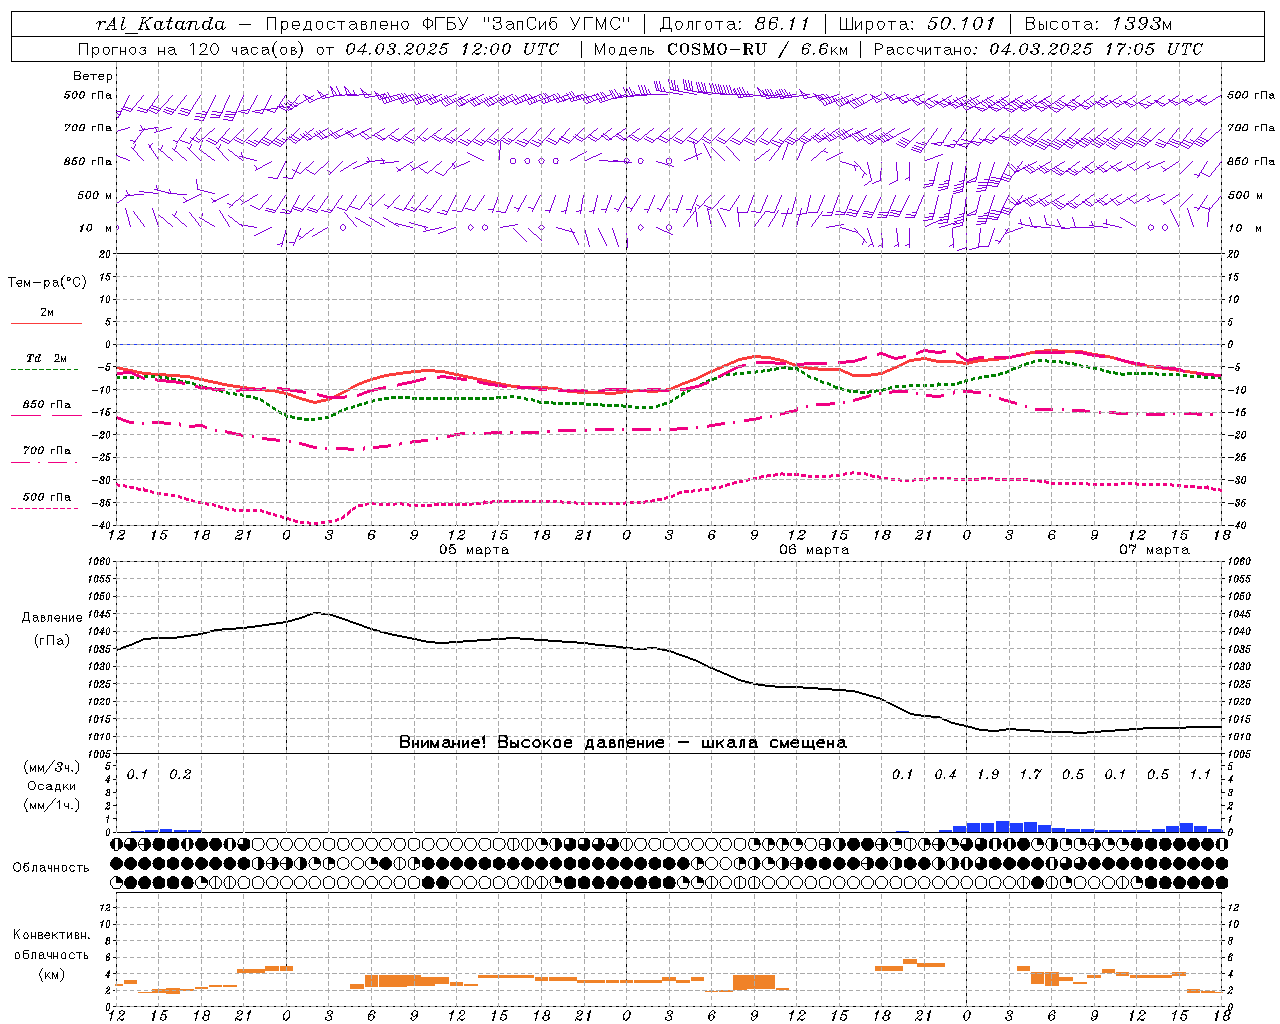Click the Тем-ра(°C) axis label
Screen dimensions: 1280x1024
47,282
